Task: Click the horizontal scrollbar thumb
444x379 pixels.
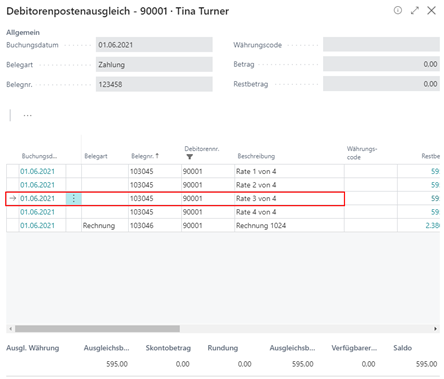Action: [97, 329]
